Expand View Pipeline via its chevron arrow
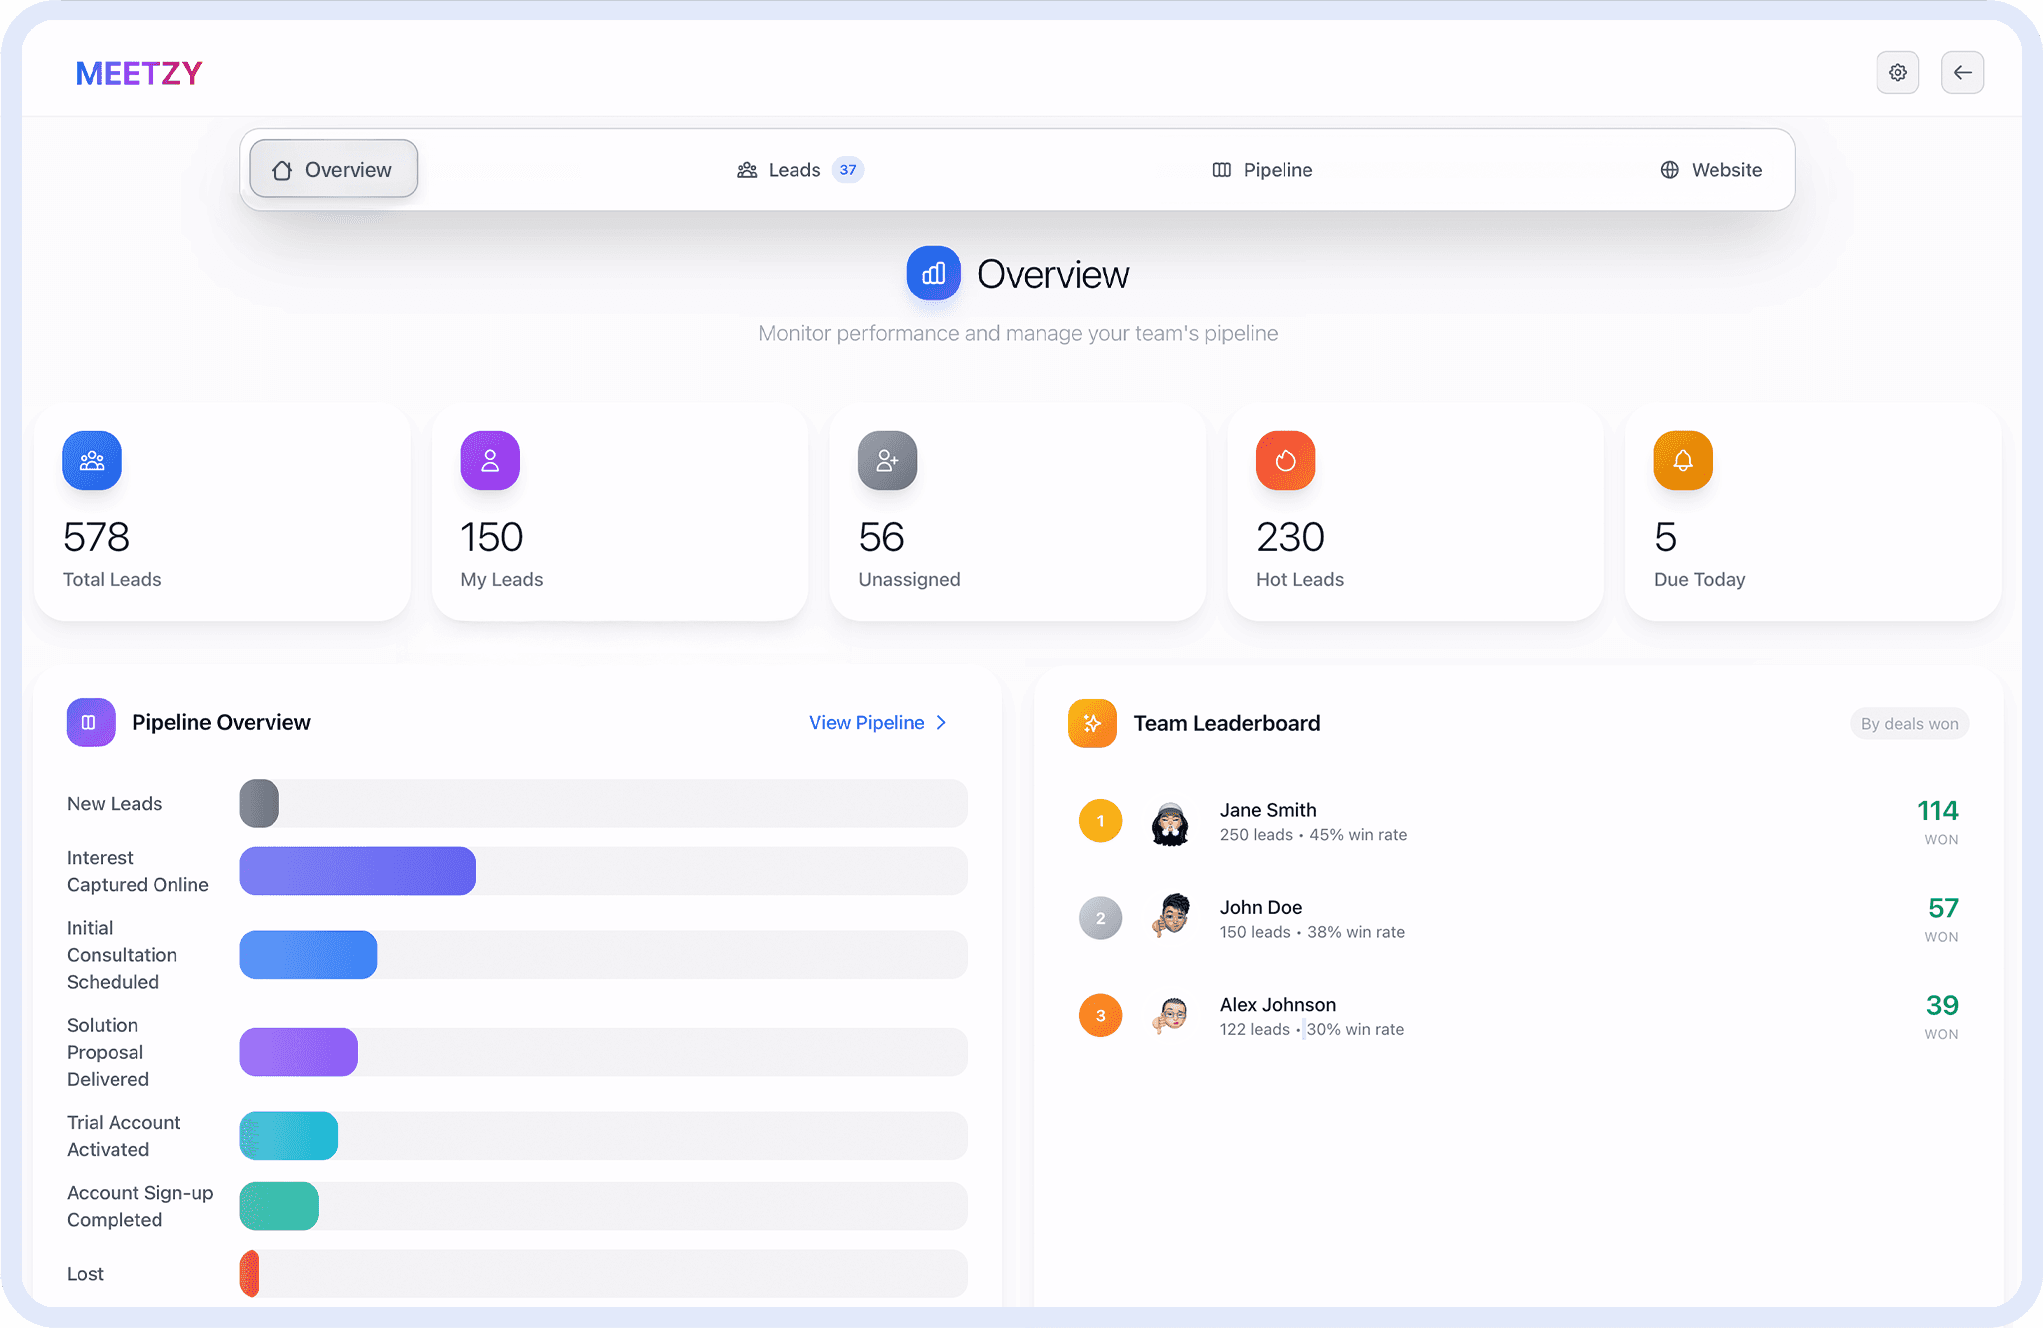Viewport: 2043px width, 1328px height. coord(940,722)
